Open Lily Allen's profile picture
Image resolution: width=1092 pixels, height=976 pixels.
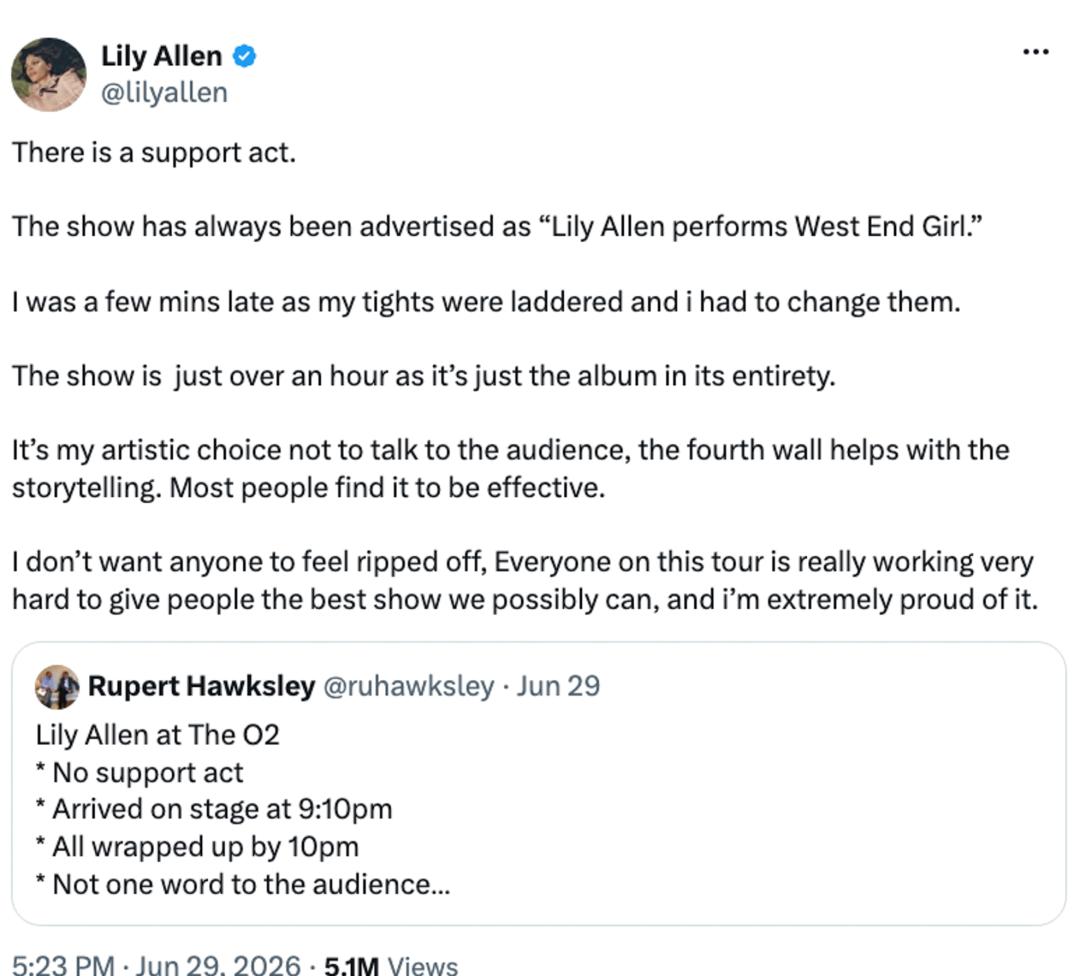(49, 75)
